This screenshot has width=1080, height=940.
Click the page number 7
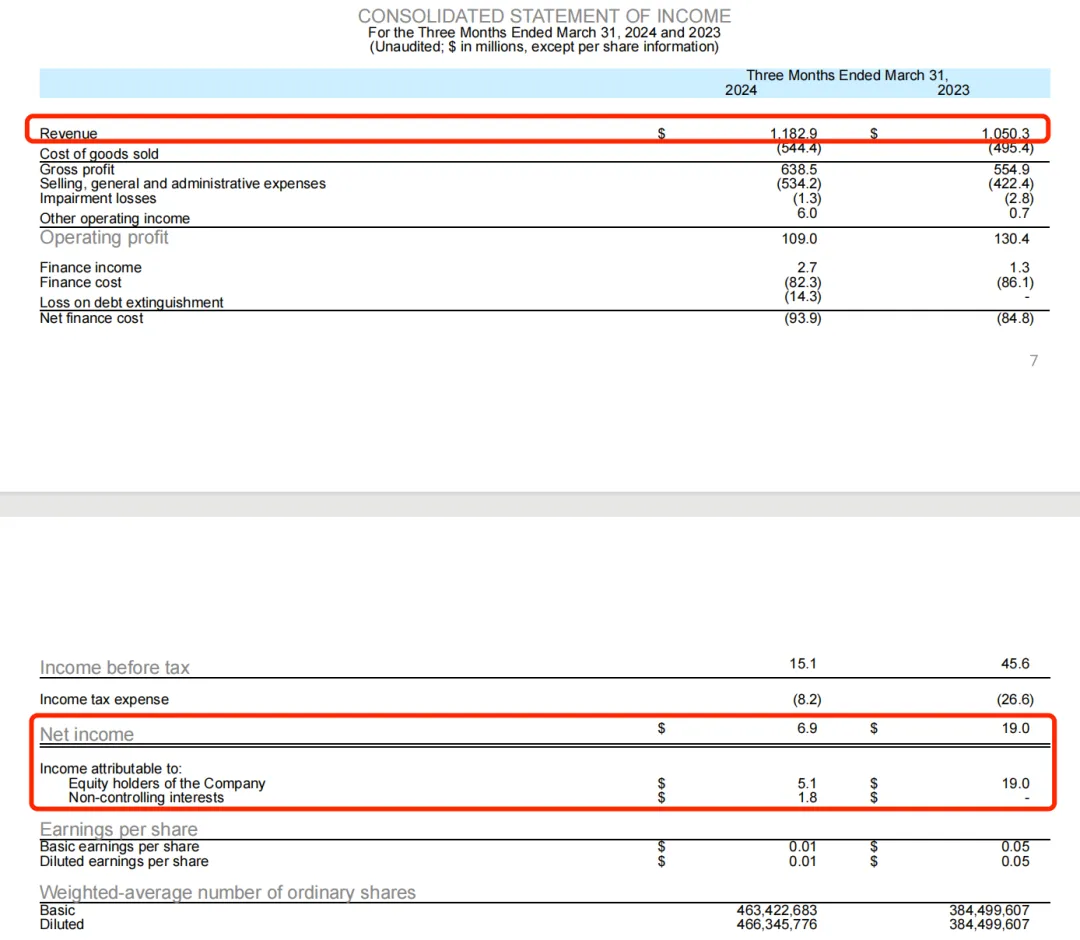pos(1033,361)
